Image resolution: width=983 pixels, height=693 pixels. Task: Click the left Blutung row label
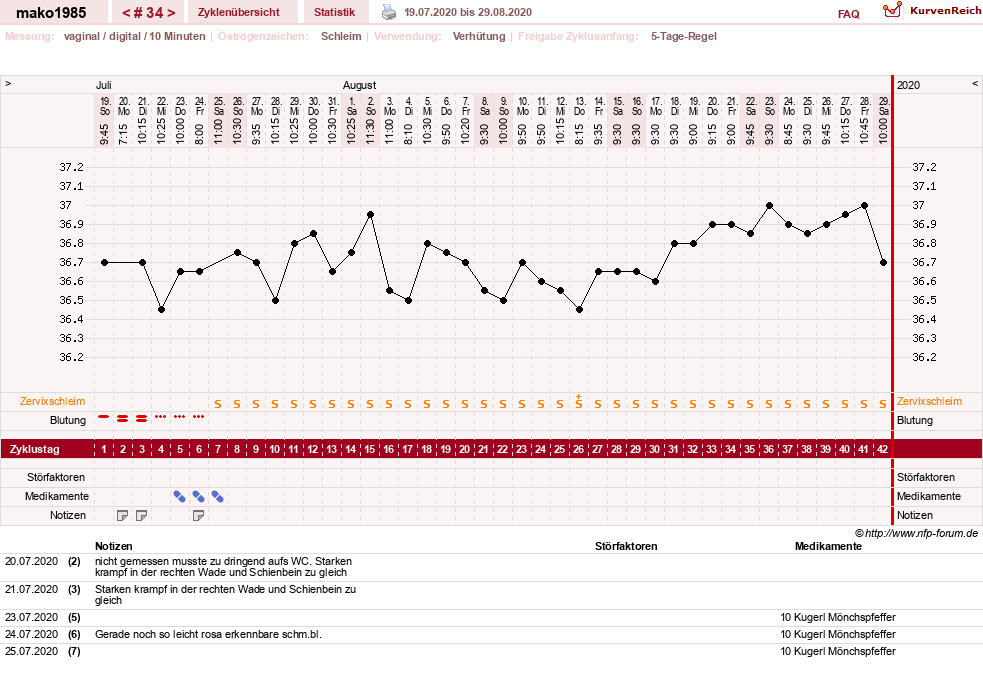tap(68, 420)
